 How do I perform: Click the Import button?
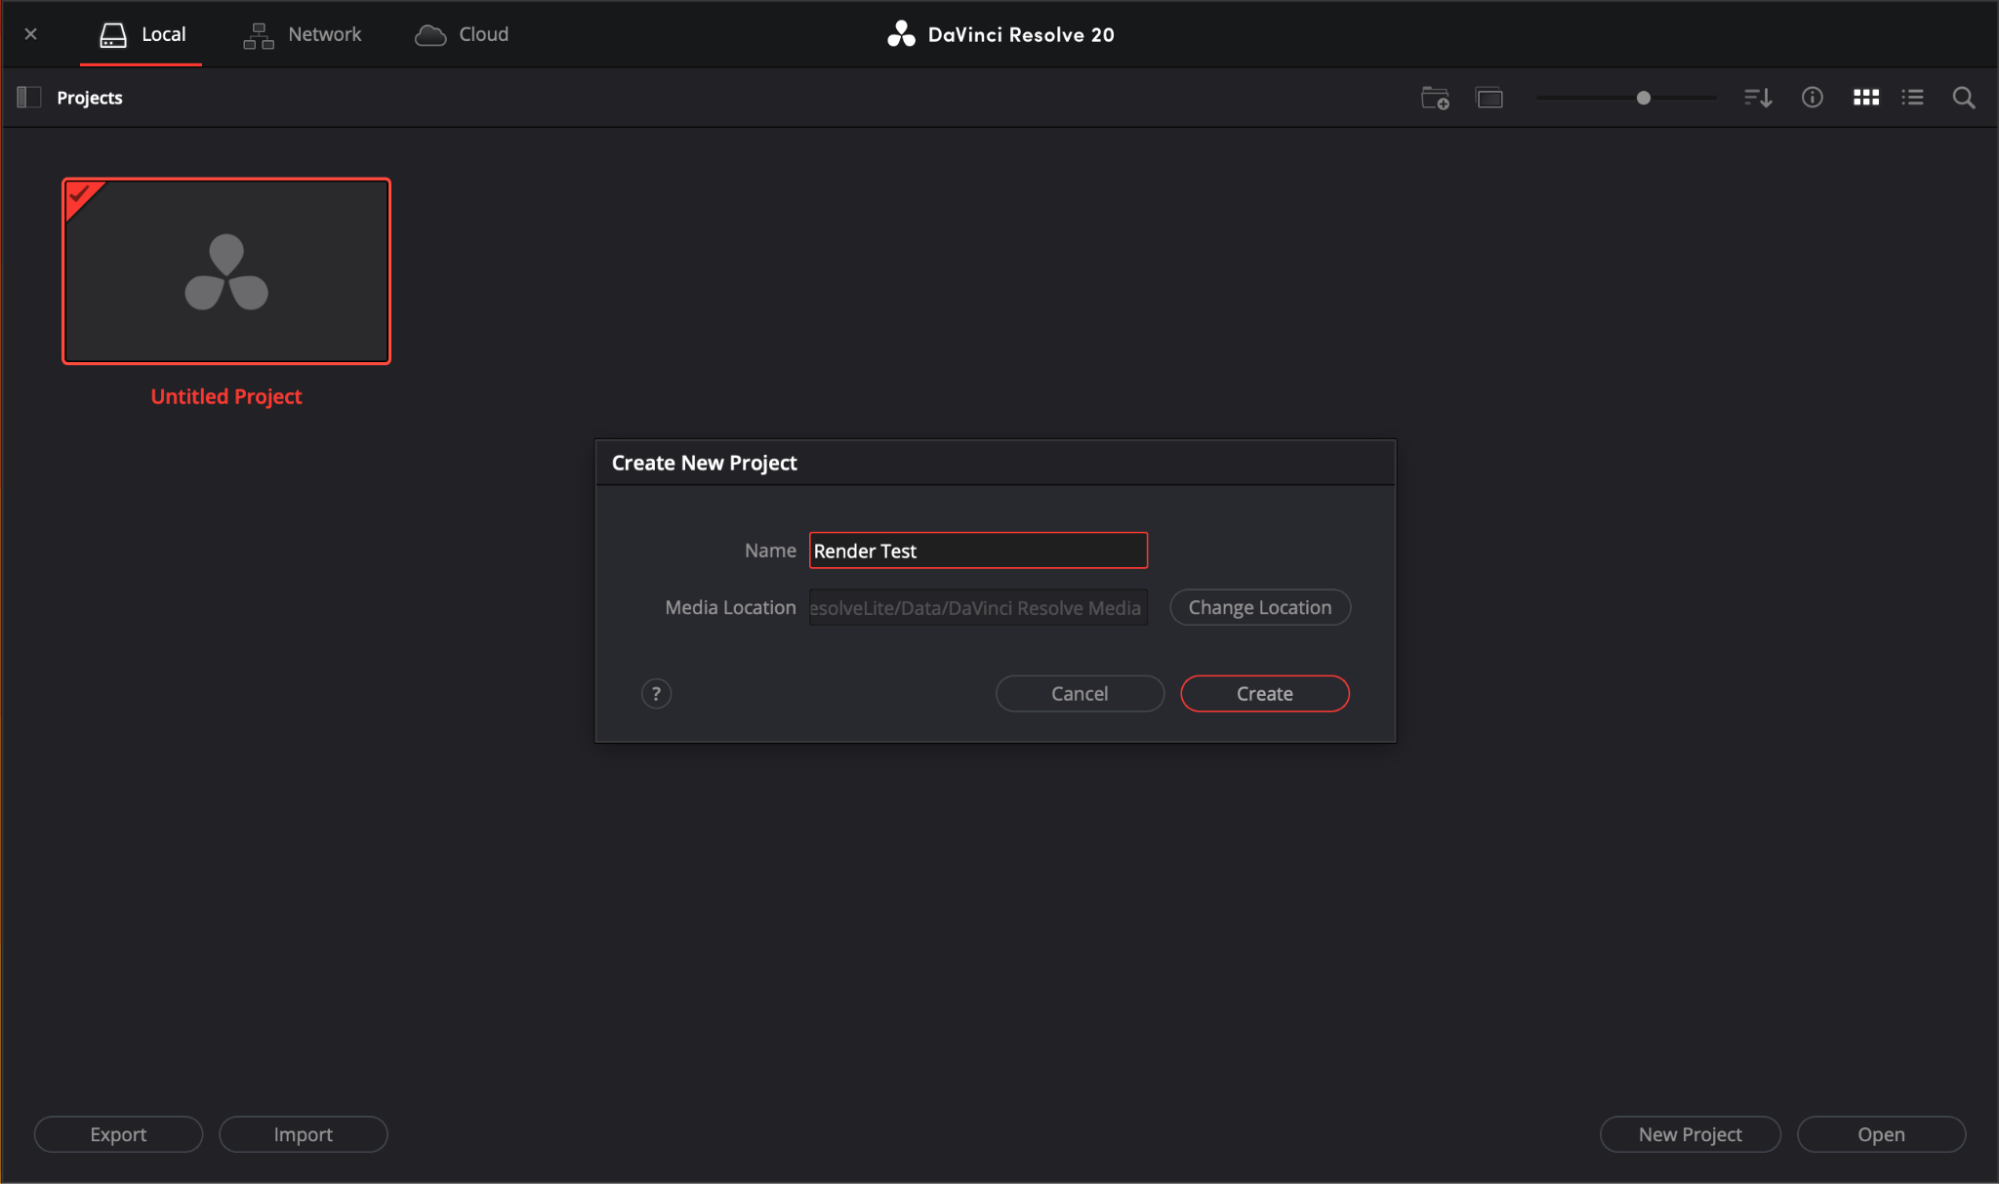pos(303,1134)
